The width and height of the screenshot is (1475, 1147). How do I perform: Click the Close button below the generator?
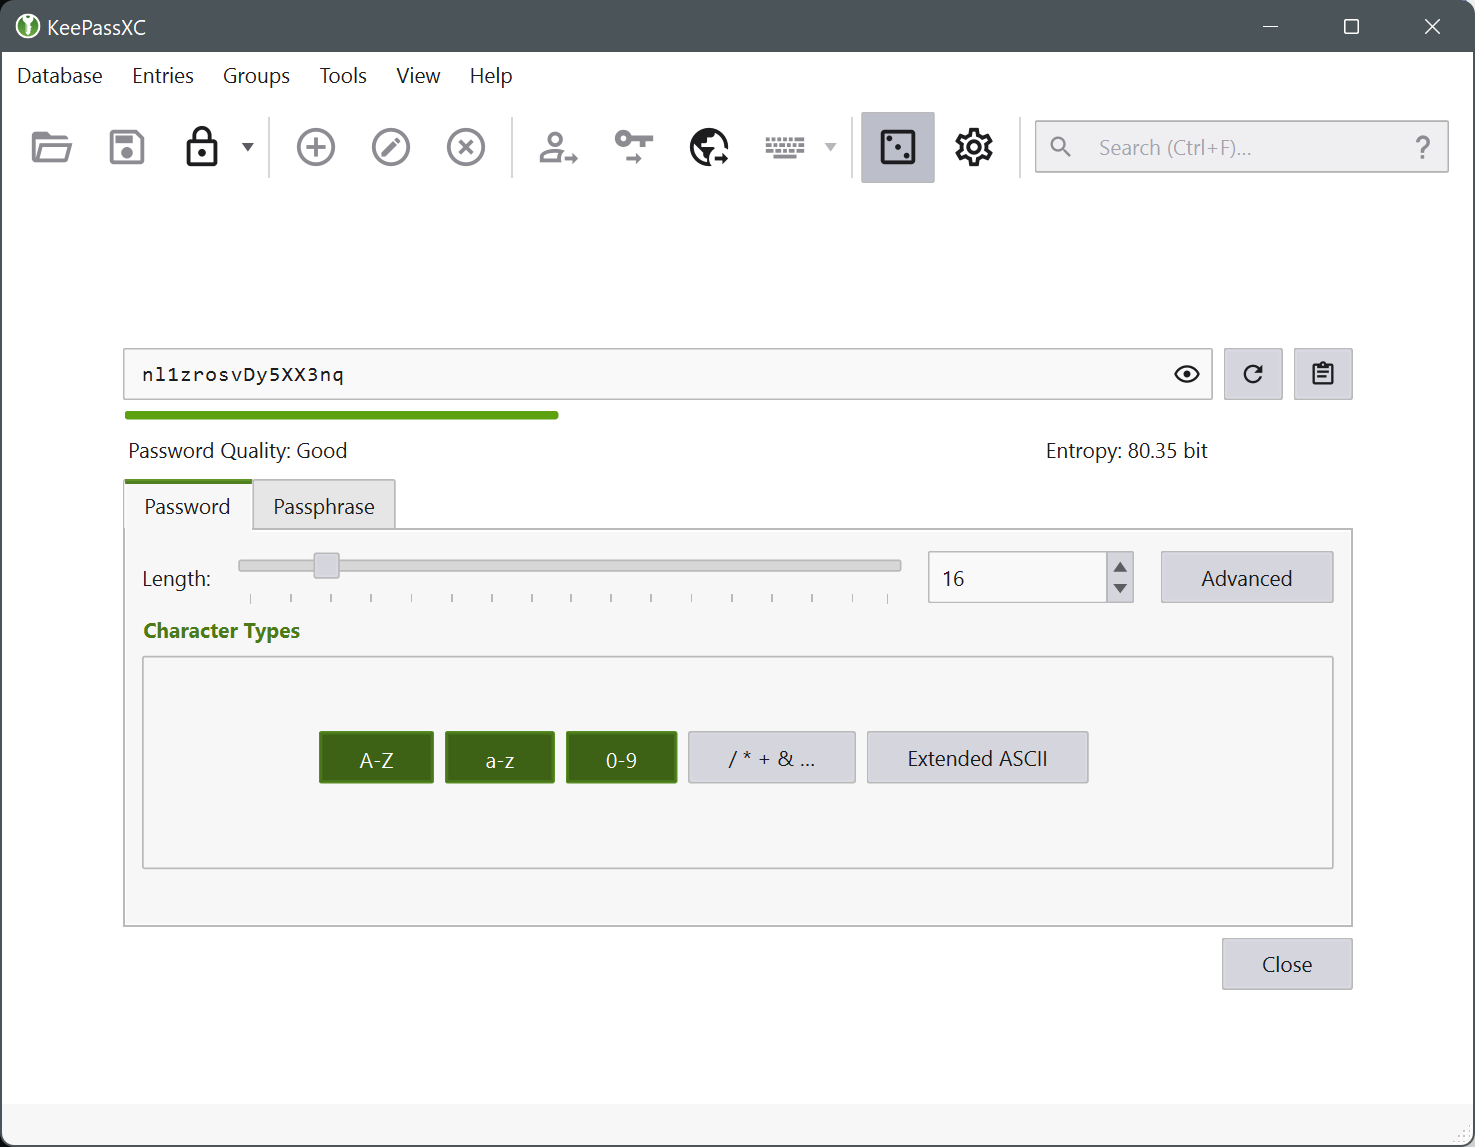click(1286, 964)
